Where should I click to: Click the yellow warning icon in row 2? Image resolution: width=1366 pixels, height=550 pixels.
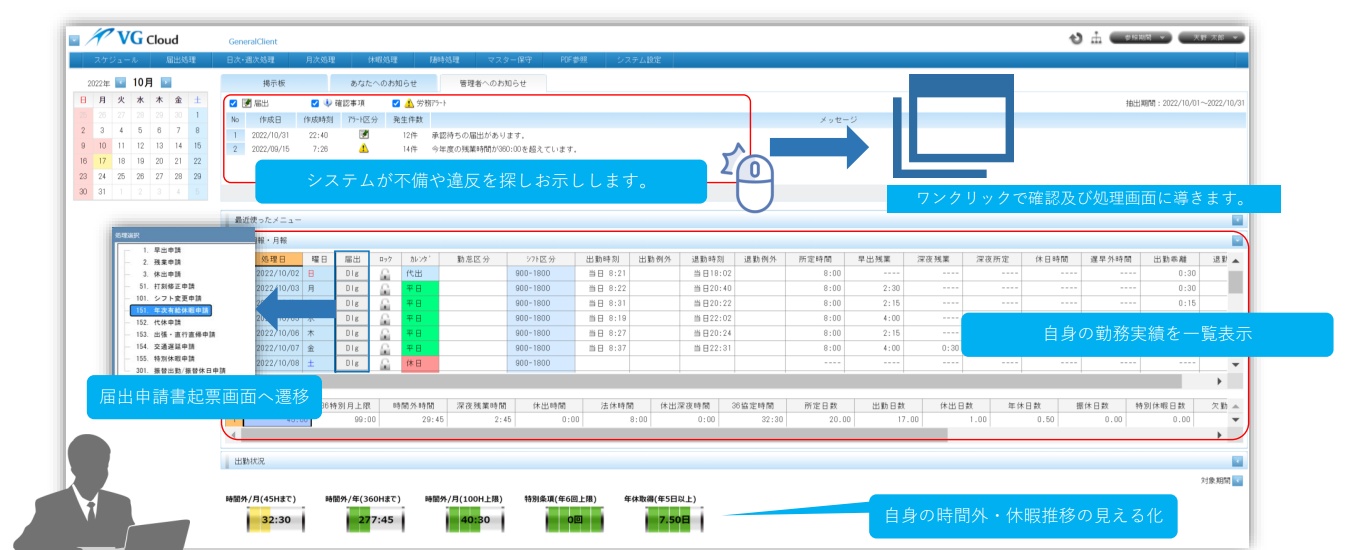point(364,148)
